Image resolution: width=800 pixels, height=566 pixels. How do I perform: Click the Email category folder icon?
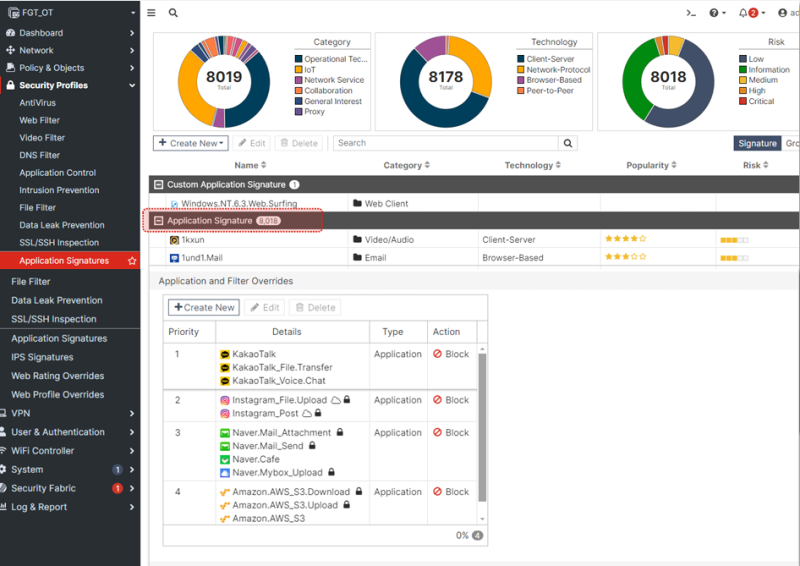pyautogui.click(x=357, y=258)
